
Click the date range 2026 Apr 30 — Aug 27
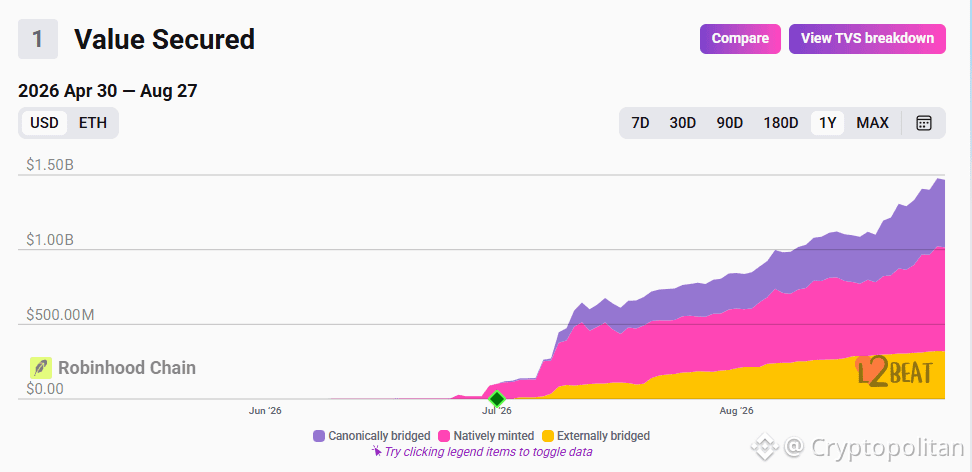(x=108, y=91)
